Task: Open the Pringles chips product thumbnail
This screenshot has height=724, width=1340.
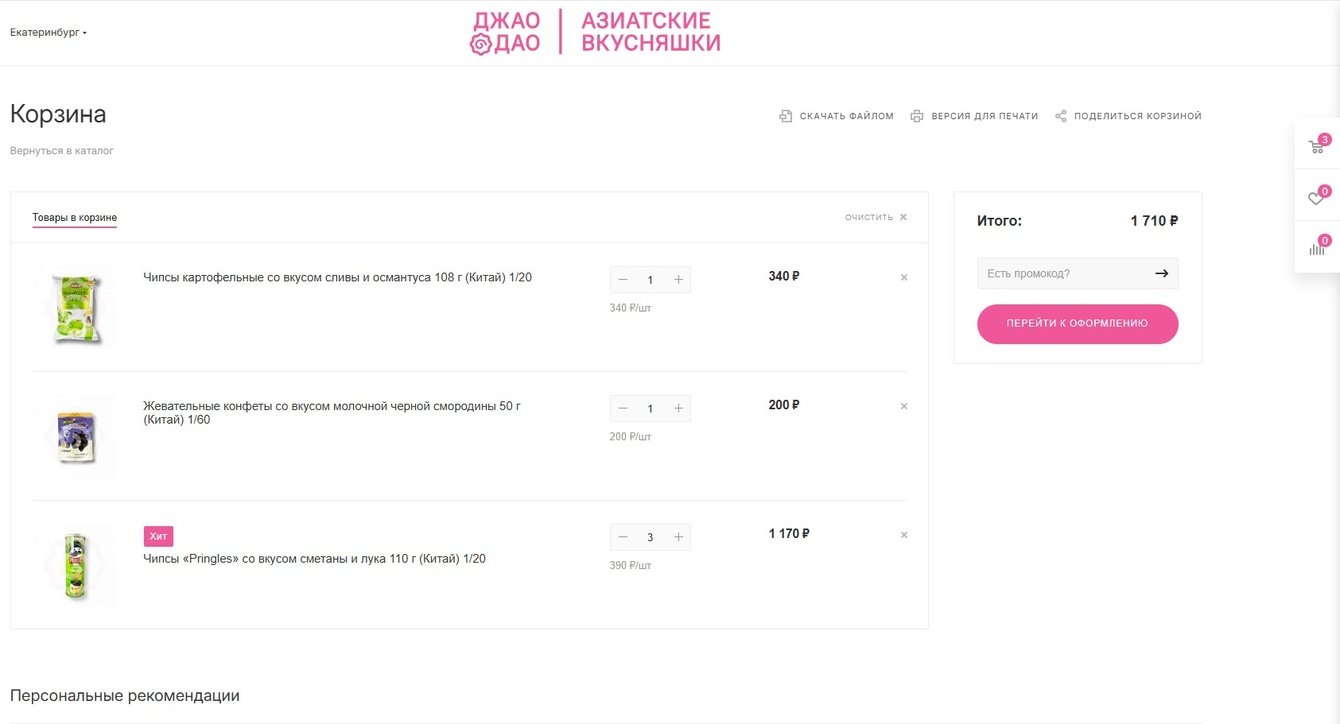Action: tap(75, 565)
